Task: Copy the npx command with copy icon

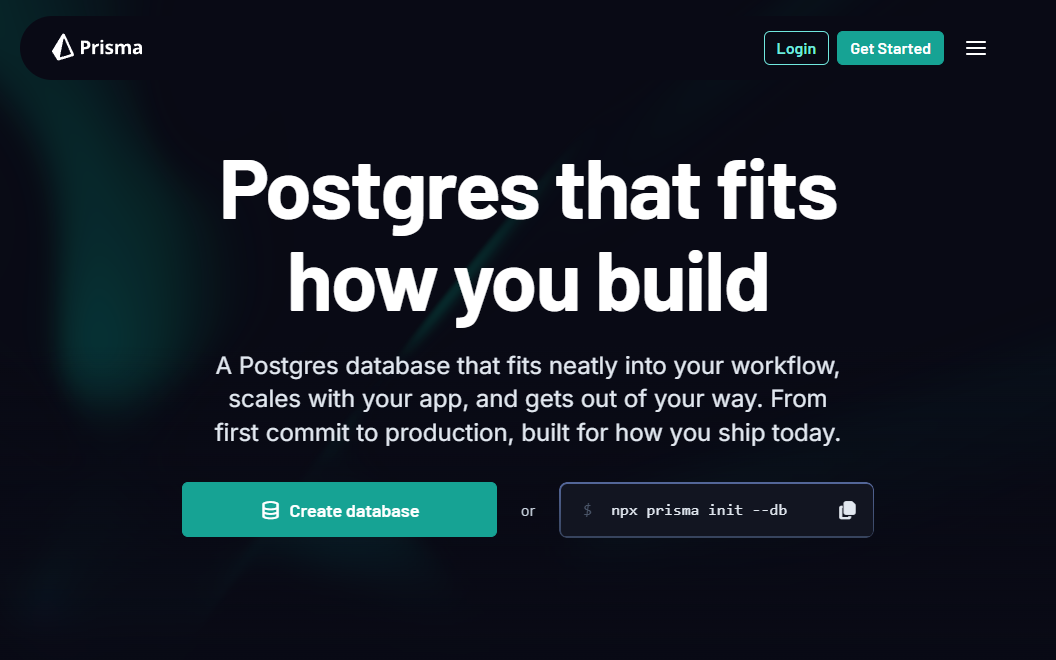Action: [x=847, y=510]
